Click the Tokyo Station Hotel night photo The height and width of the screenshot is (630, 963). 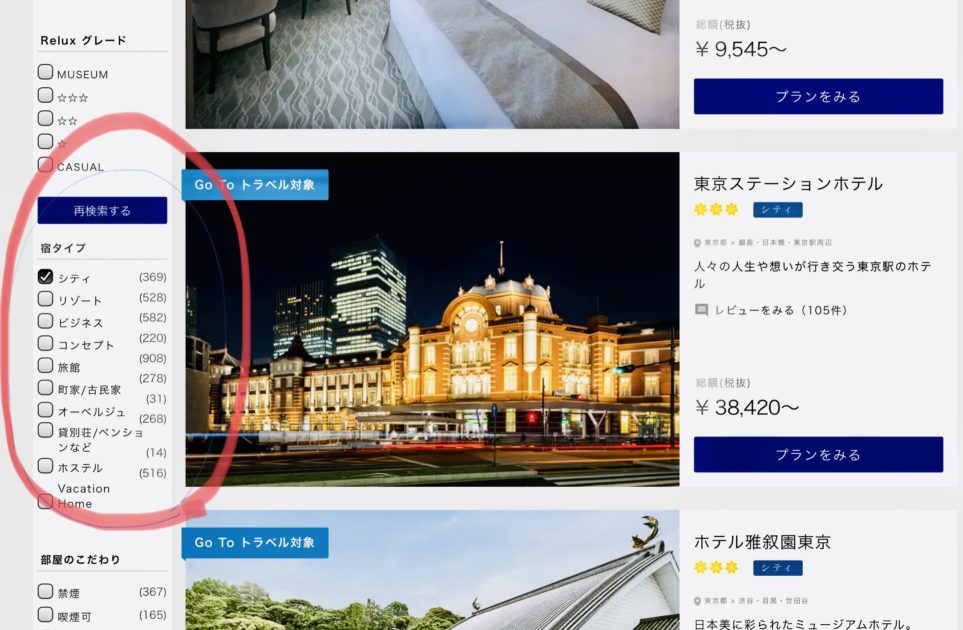pyautogui.click(x=432, y=319)
